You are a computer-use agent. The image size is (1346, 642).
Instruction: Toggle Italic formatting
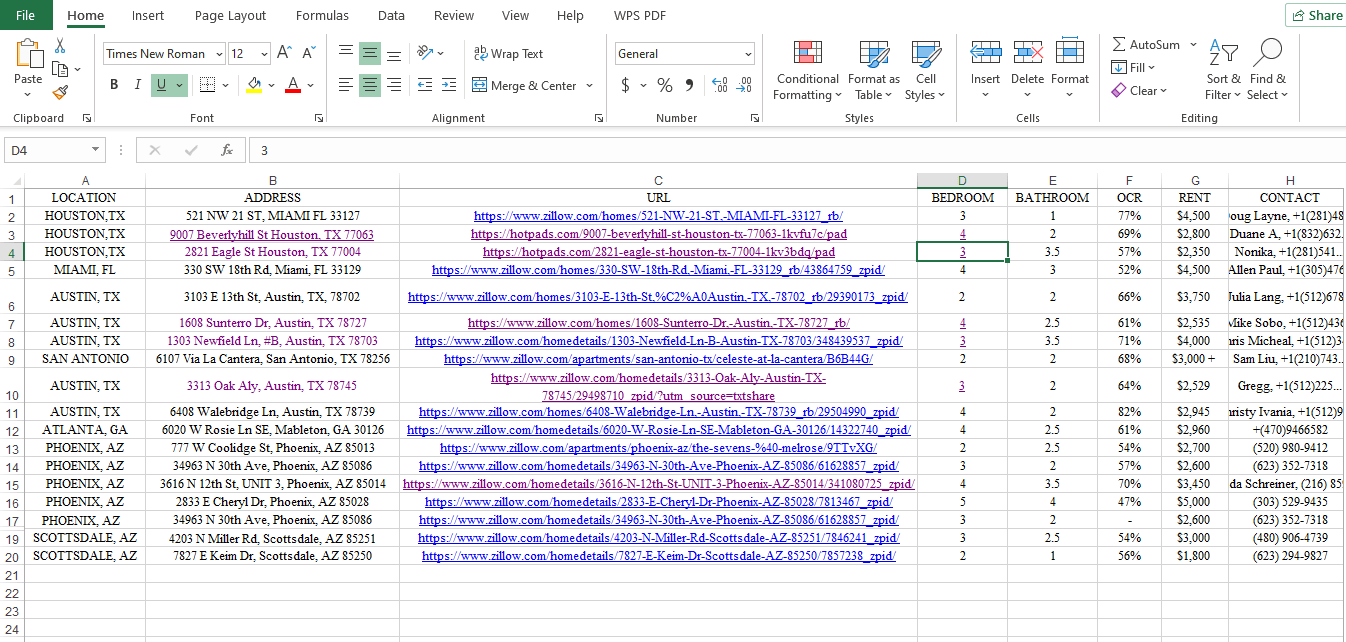(x=138, y=85)
